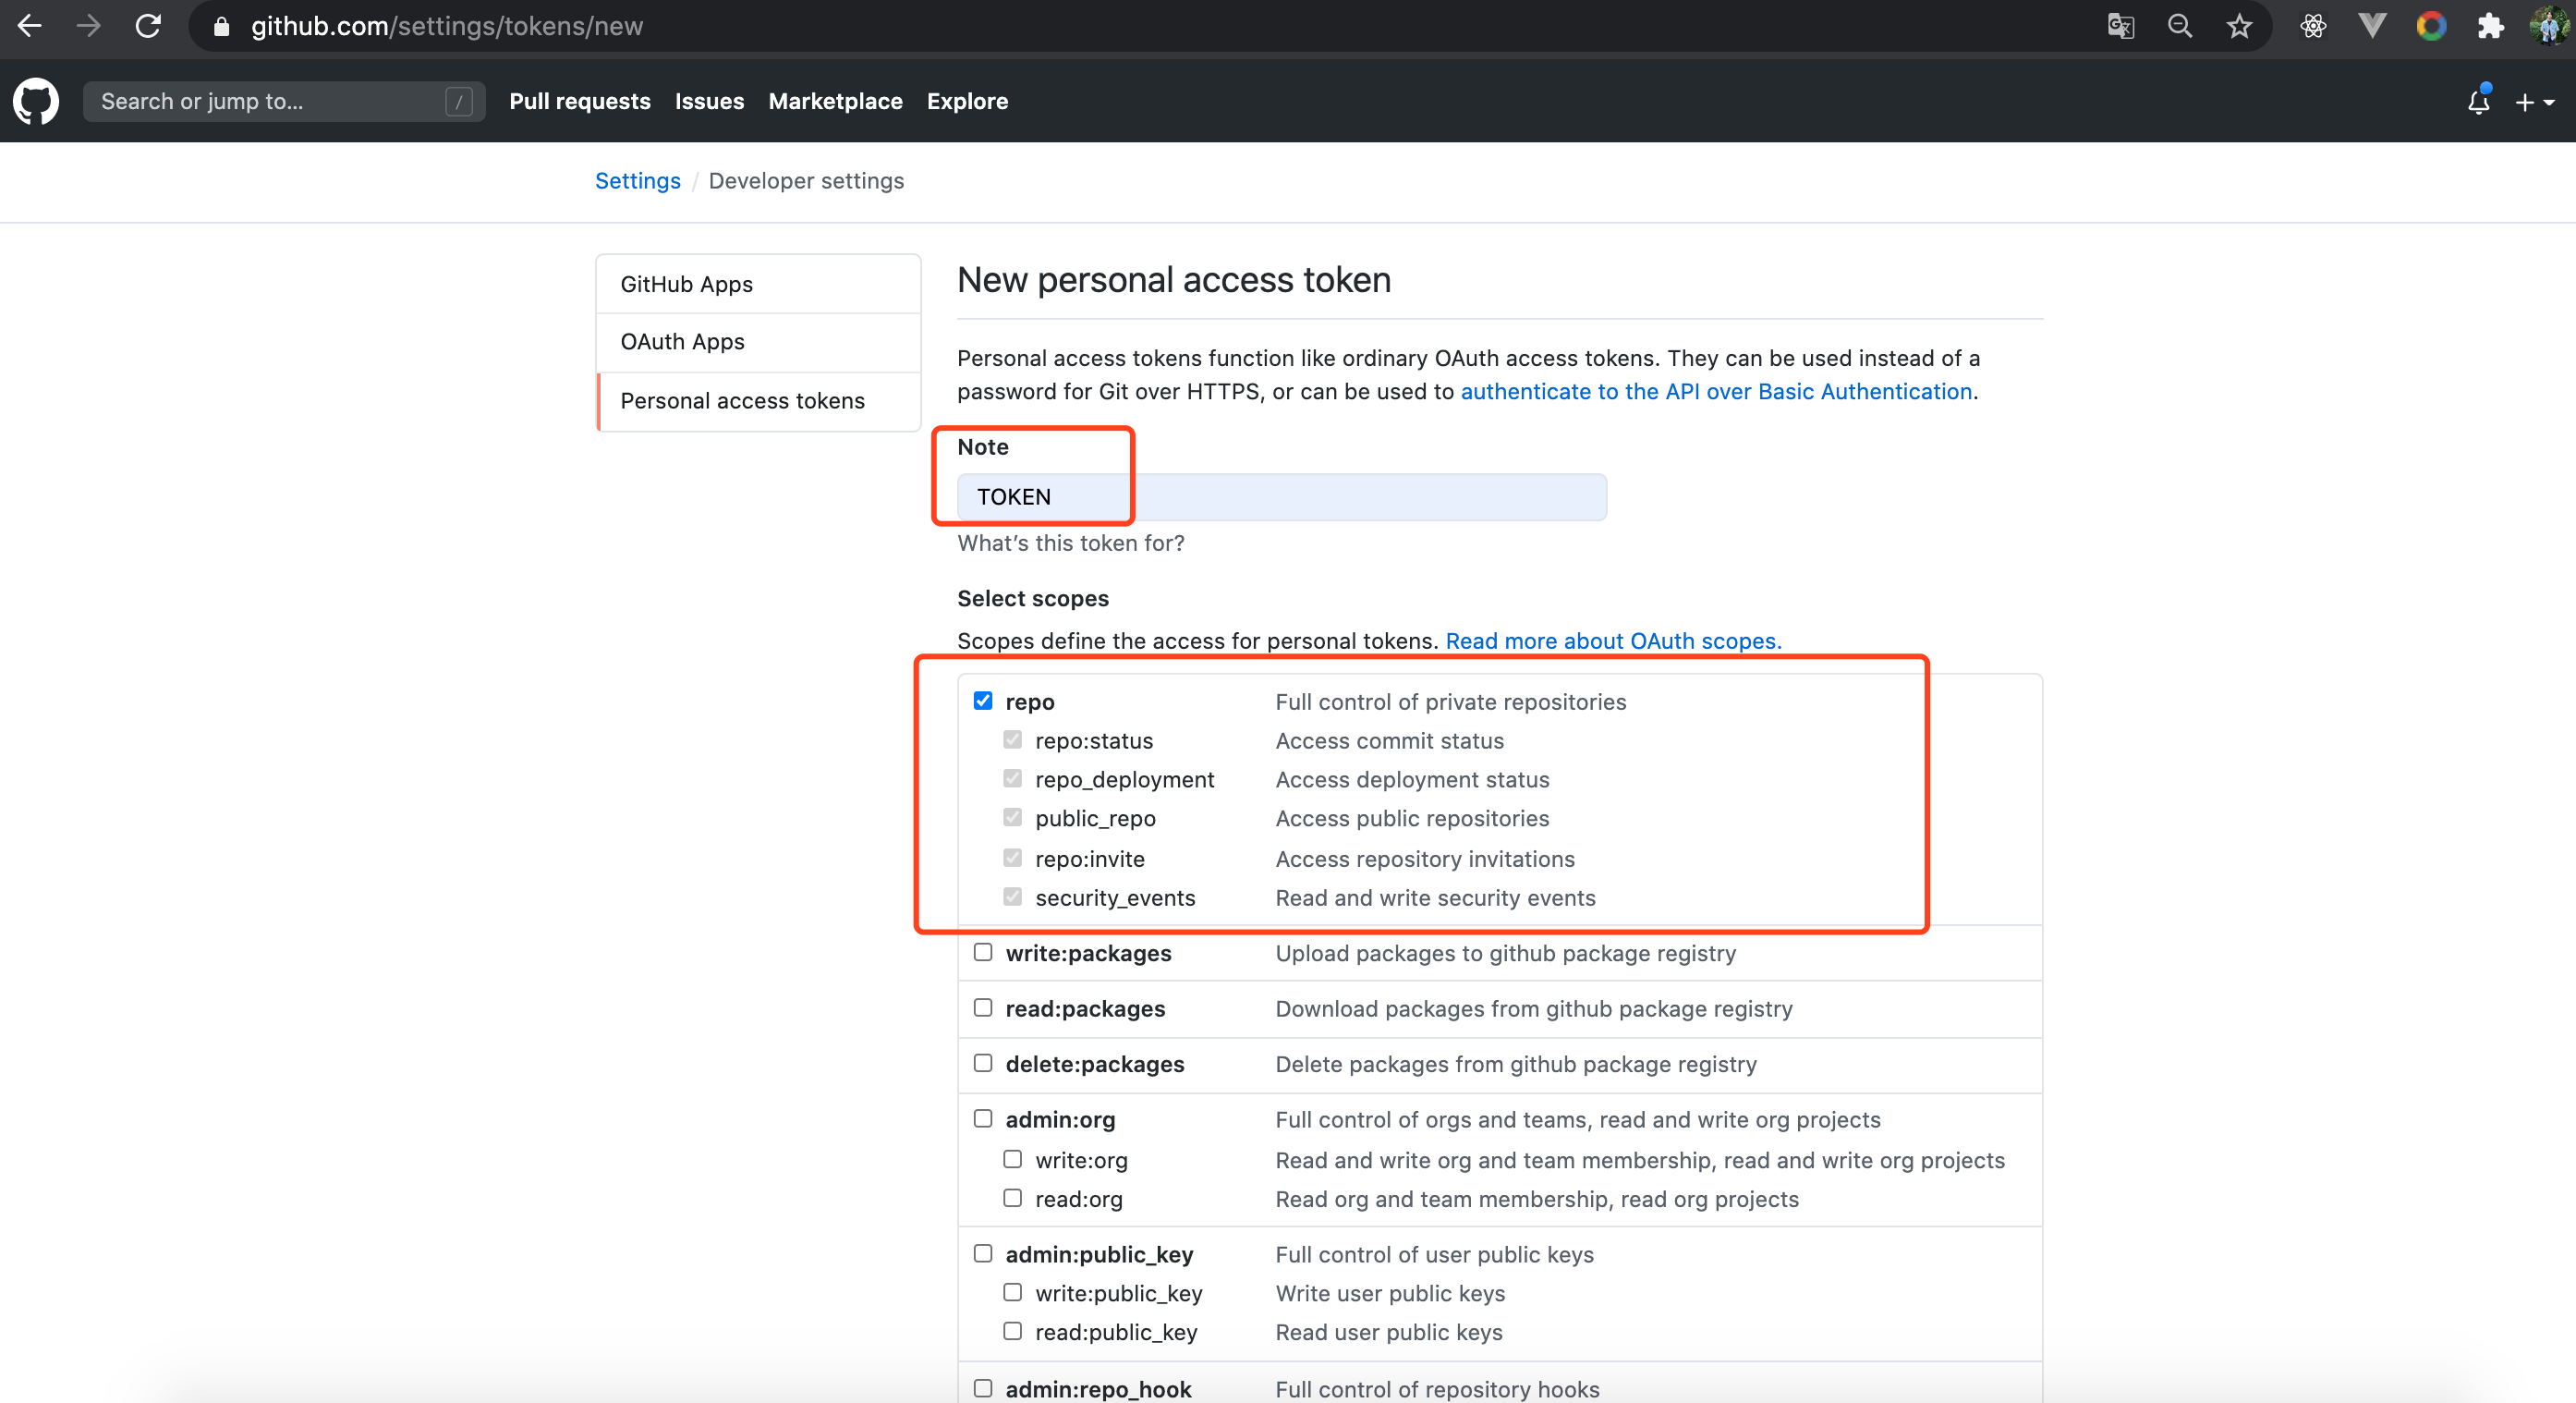Image resolution: width=2576 pixels, height=1403 pixels.
Task: Open Issues in top navigation
Action: [x=709, y=101]
